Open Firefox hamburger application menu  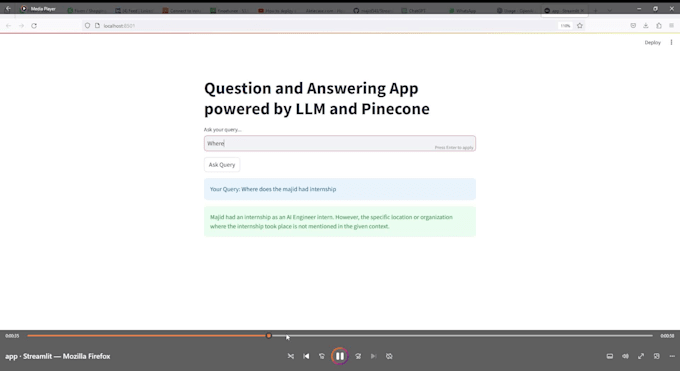(671, 26)
